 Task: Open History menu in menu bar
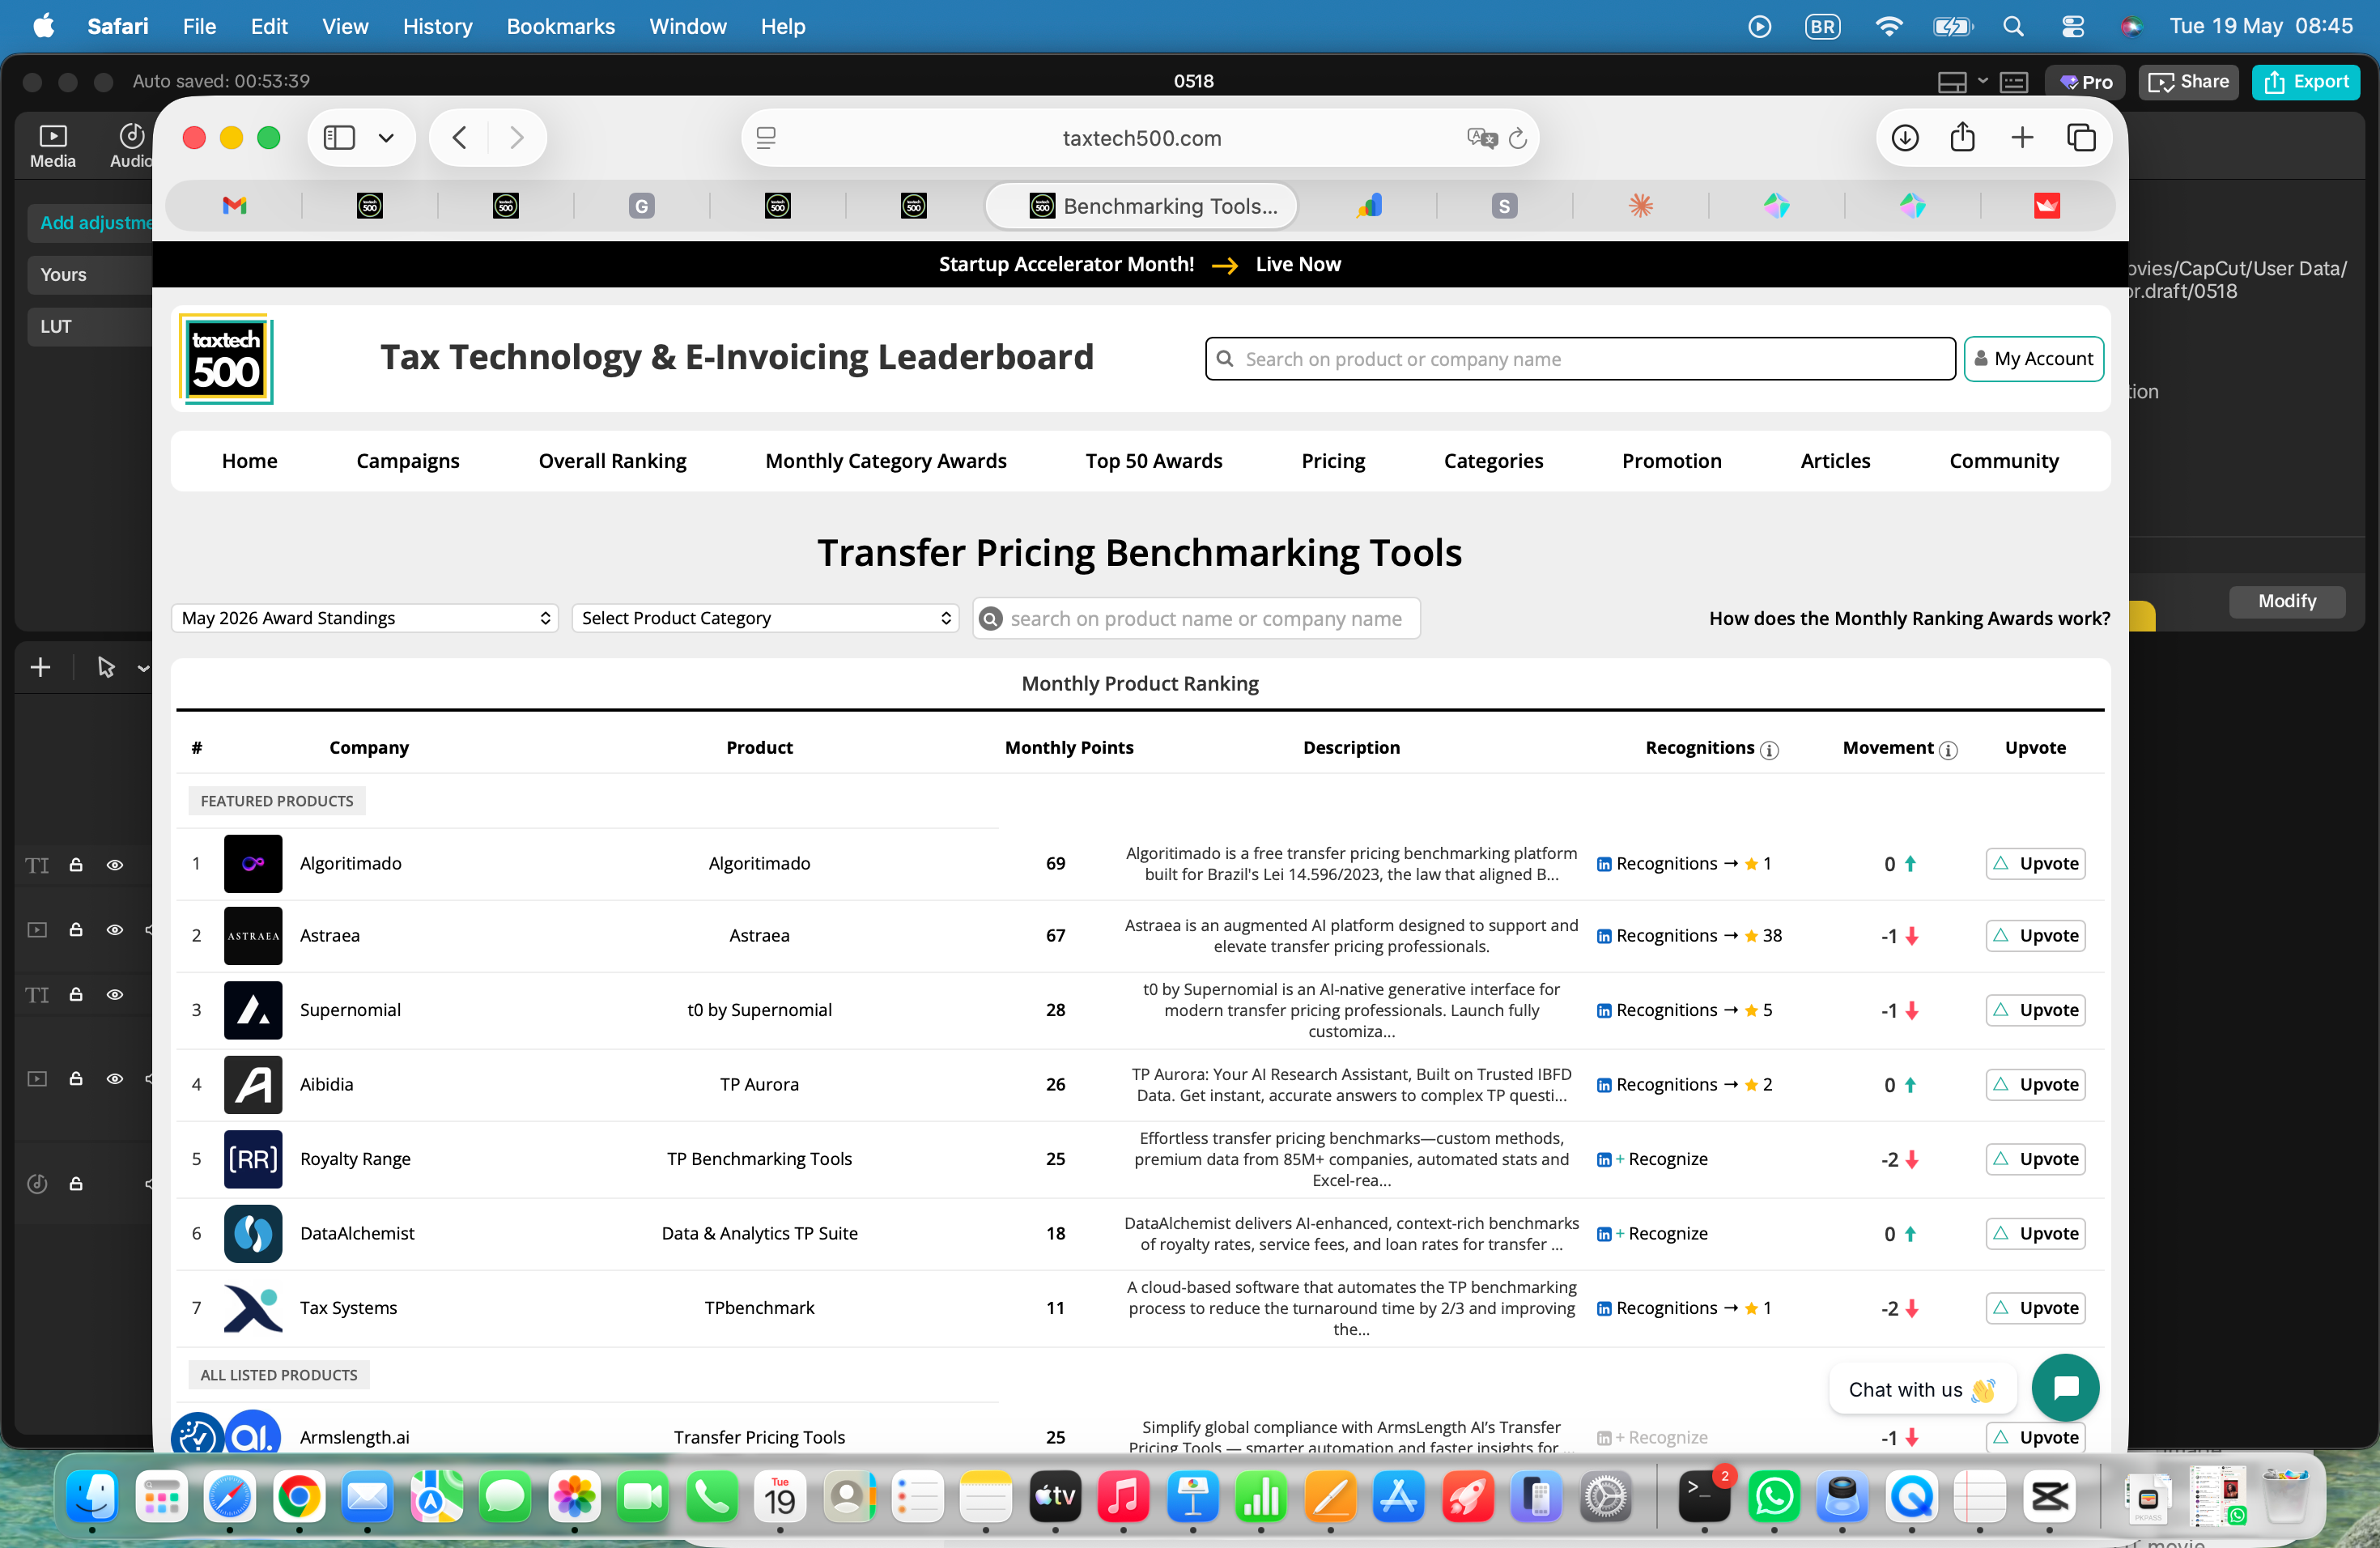437,26
